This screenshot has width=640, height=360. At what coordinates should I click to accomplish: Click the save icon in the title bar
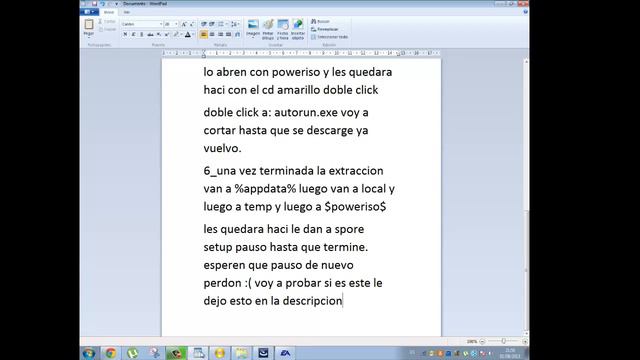point(94,4)
